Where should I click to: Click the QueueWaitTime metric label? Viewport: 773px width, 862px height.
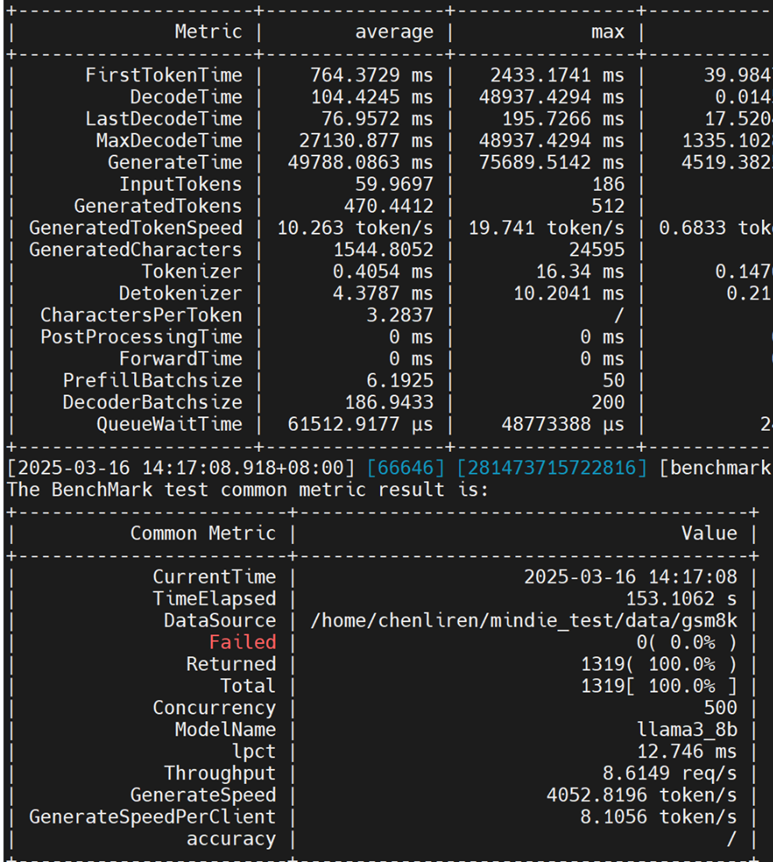[169, 424]
